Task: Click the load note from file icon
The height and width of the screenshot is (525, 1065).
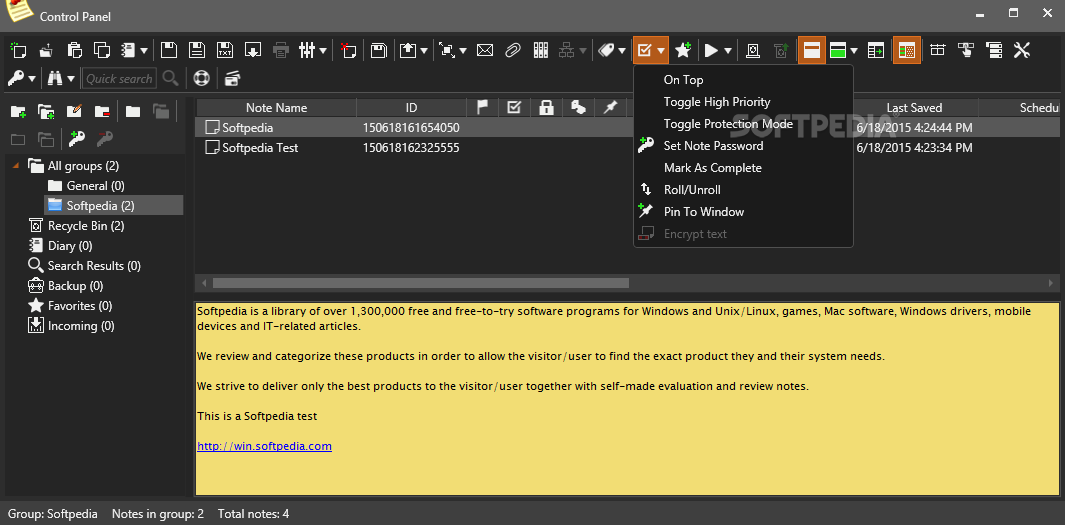Action: [46, 50]
